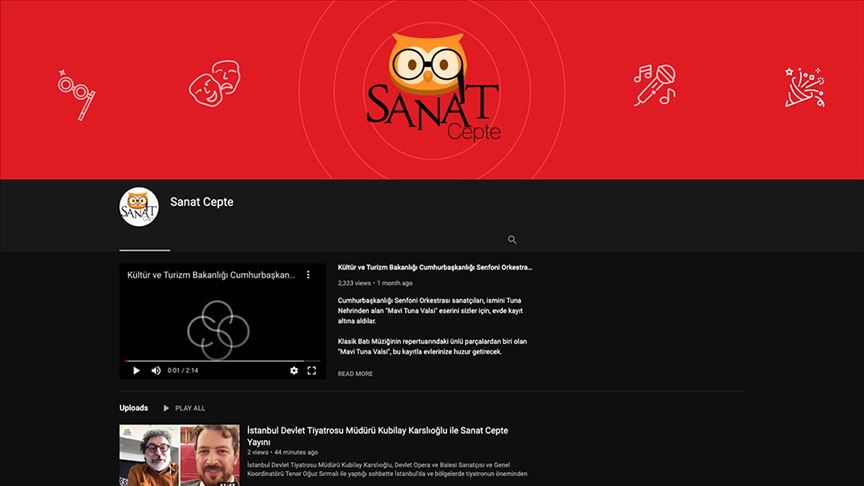Click the microphone icon in the banner
The height and width of the screenshot is (486, 864).
(653, 86)
